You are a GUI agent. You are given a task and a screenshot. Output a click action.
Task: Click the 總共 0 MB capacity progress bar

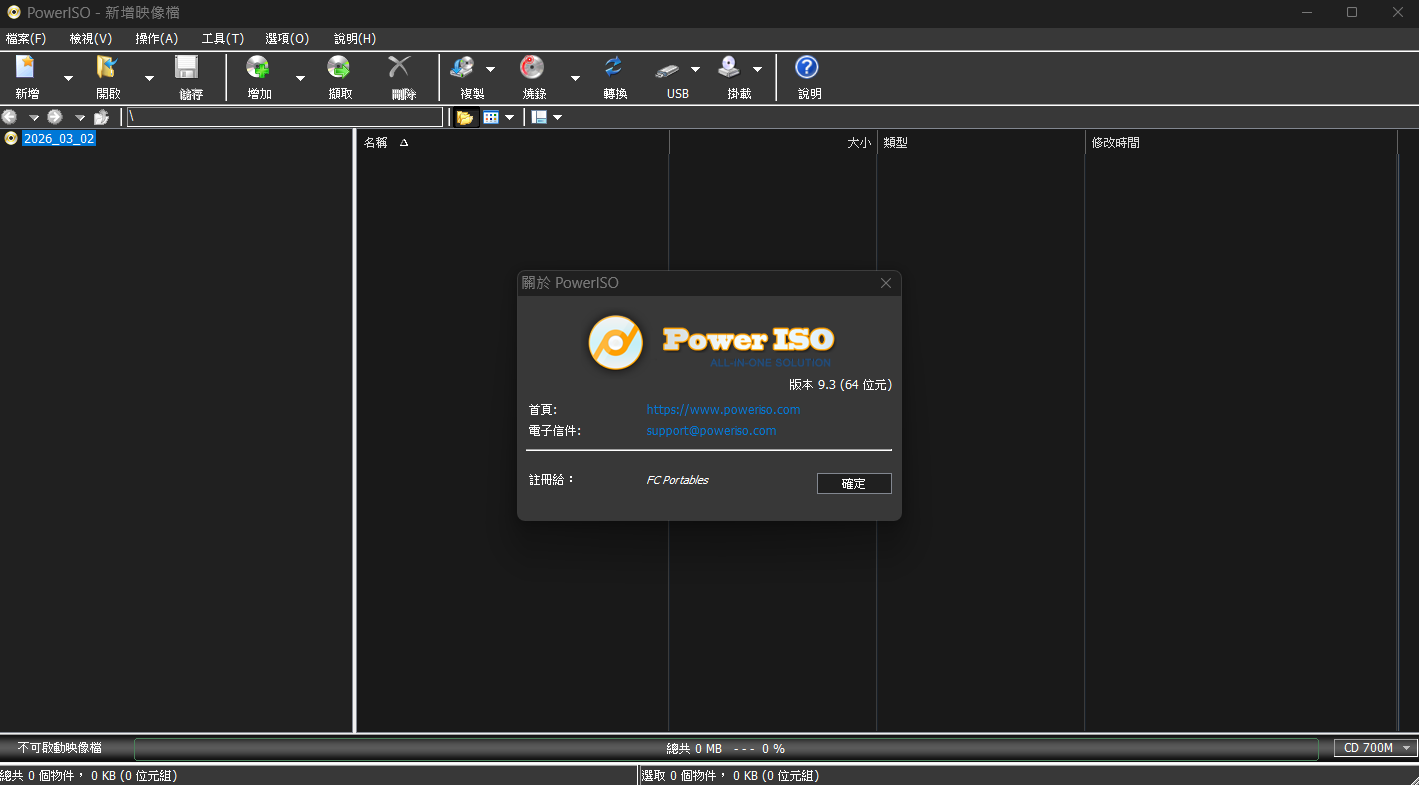[x=726, y=748]
